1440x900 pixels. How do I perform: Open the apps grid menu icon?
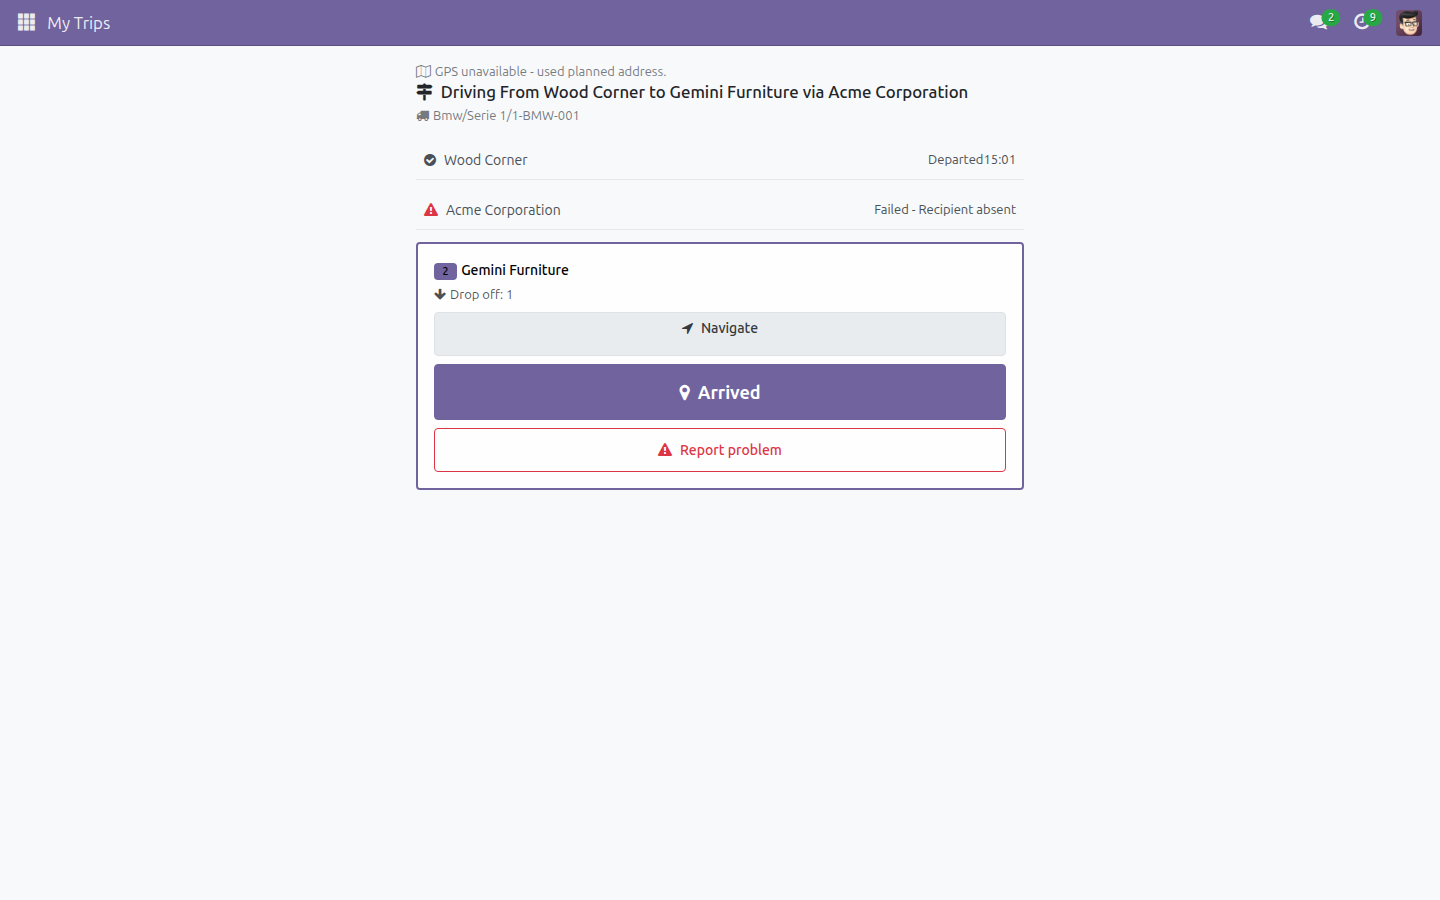coord(26,22)
